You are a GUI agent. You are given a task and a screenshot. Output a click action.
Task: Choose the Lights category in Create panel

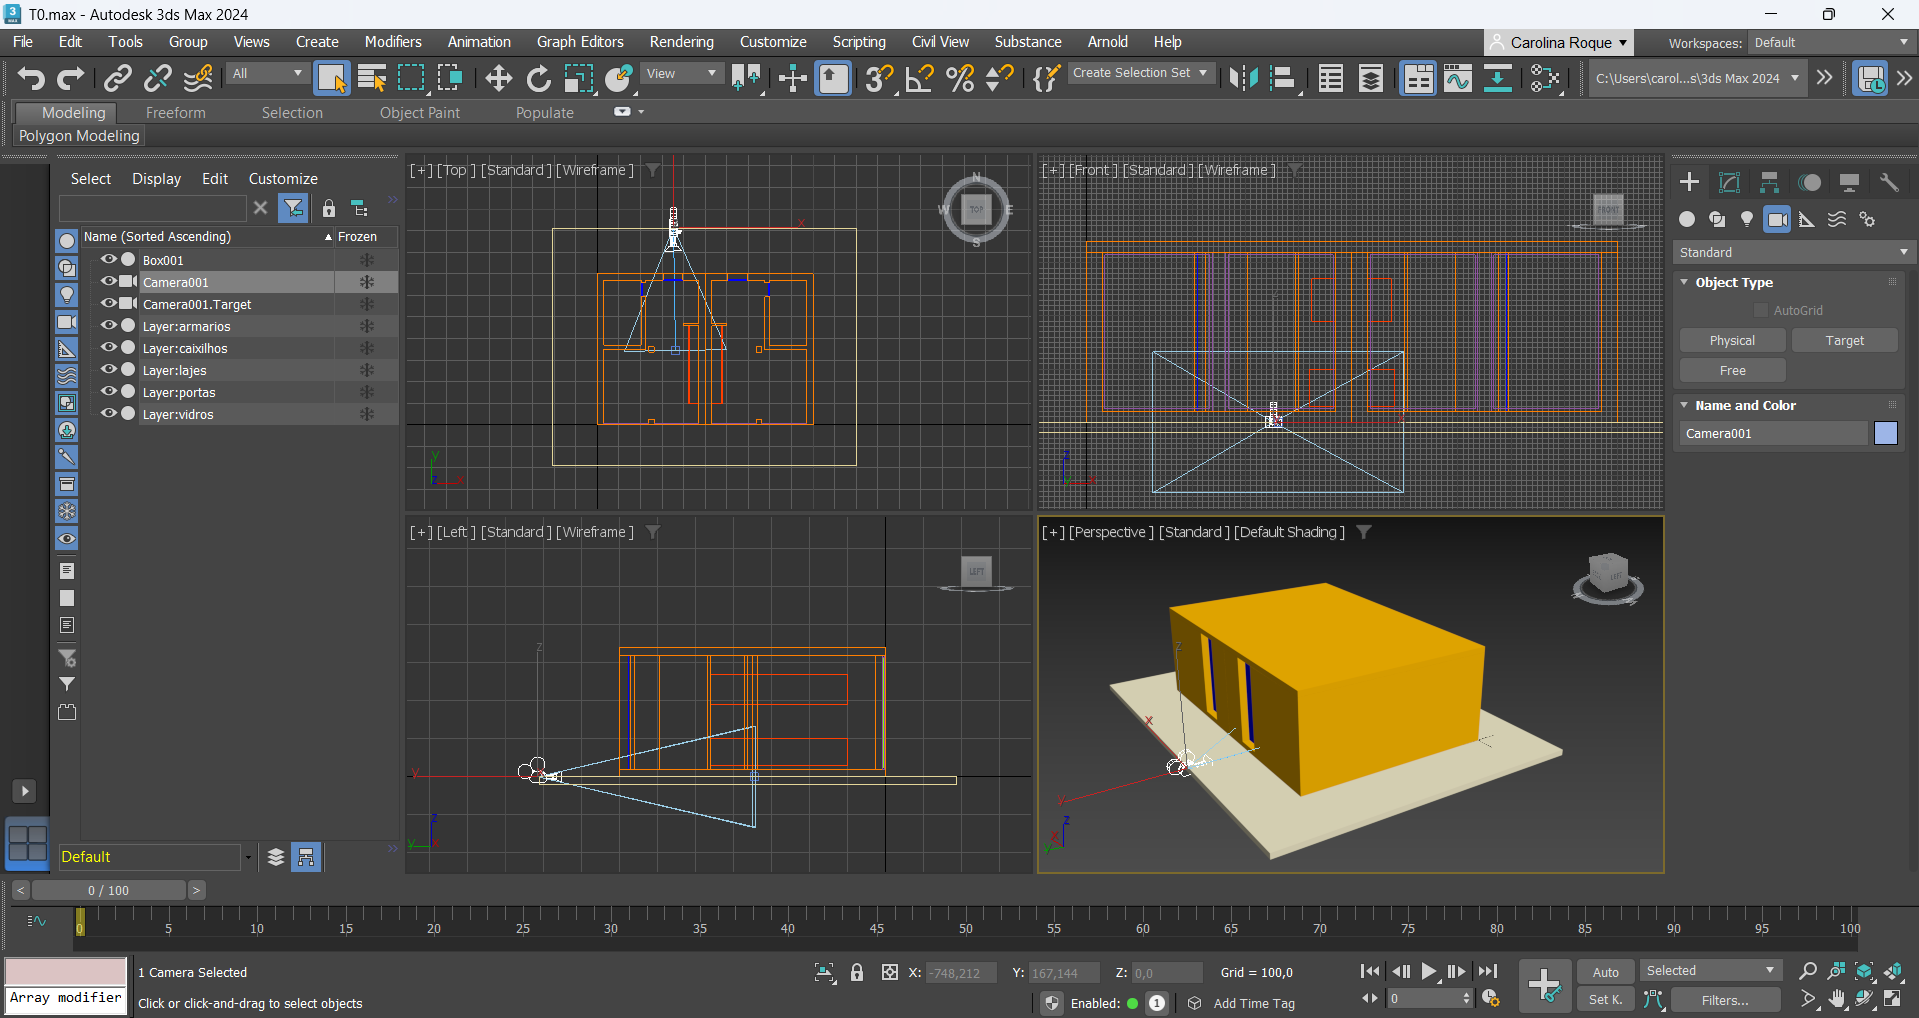[x=1747, y=220]
